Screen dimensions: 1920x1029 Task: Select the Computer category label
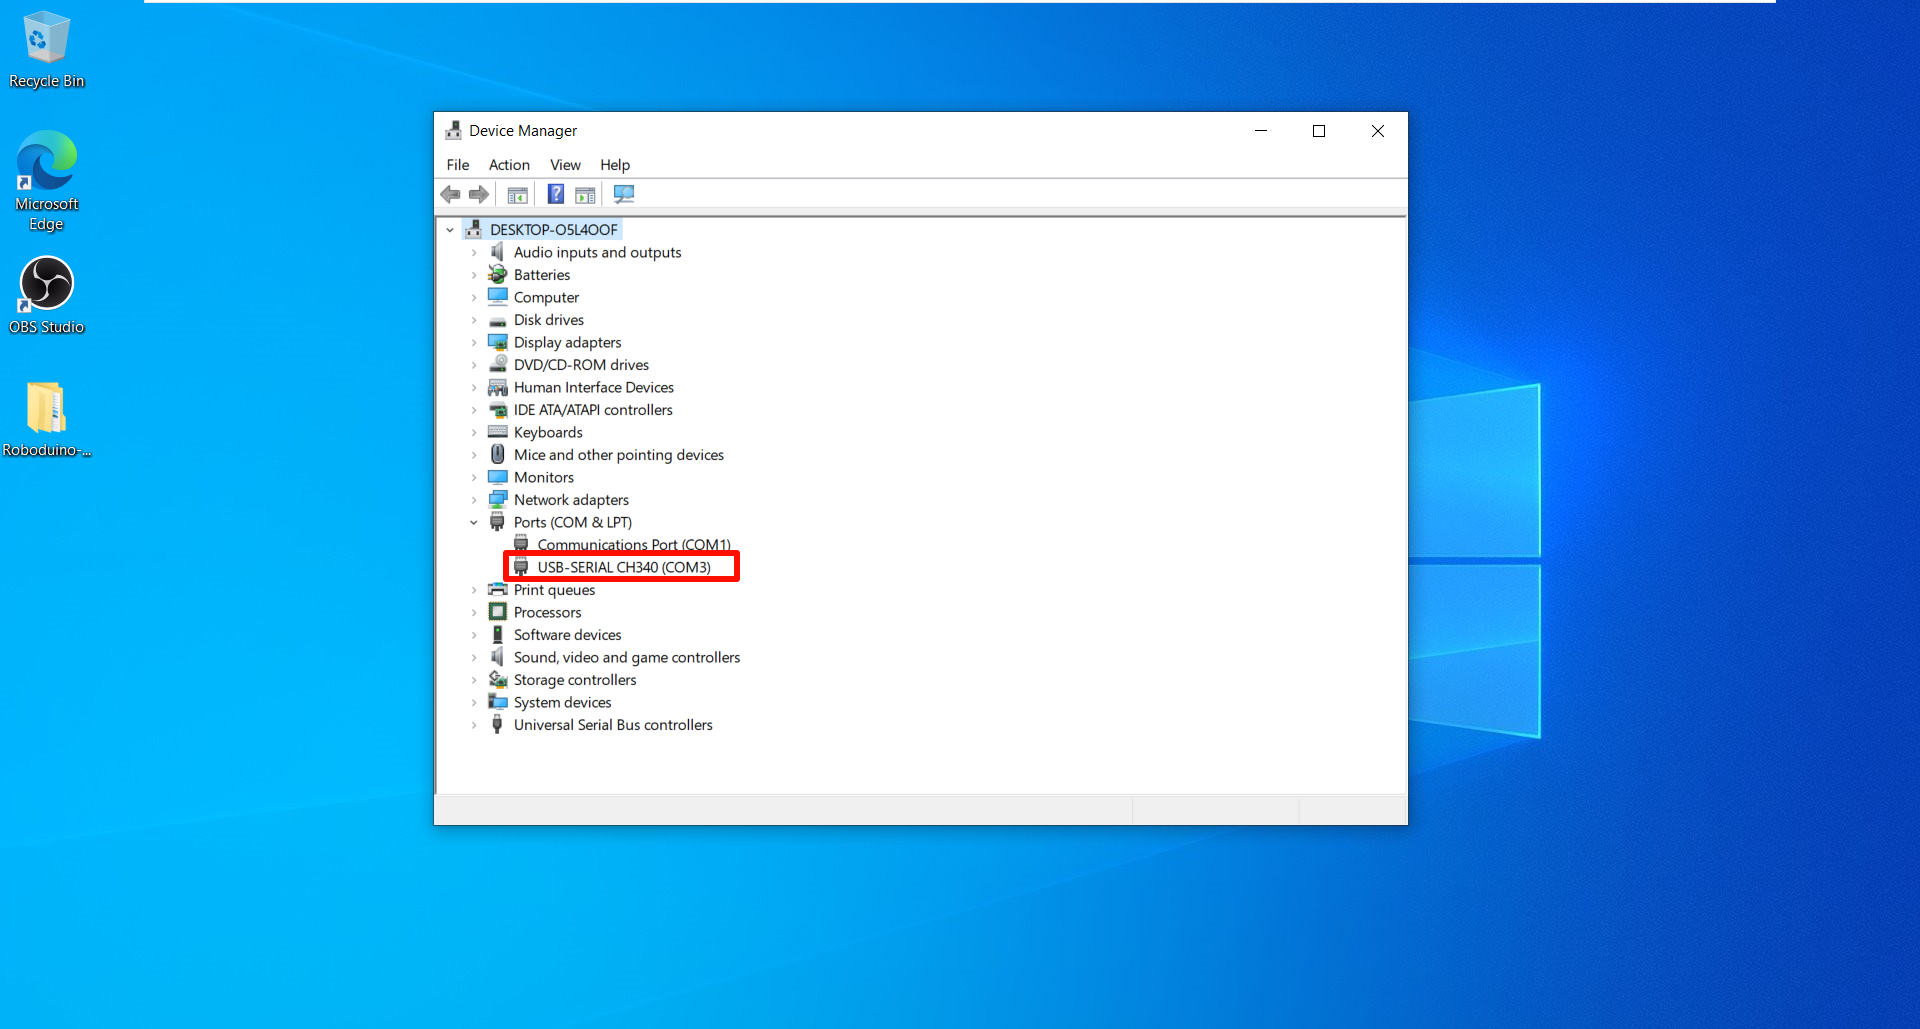tap(546, 297)
